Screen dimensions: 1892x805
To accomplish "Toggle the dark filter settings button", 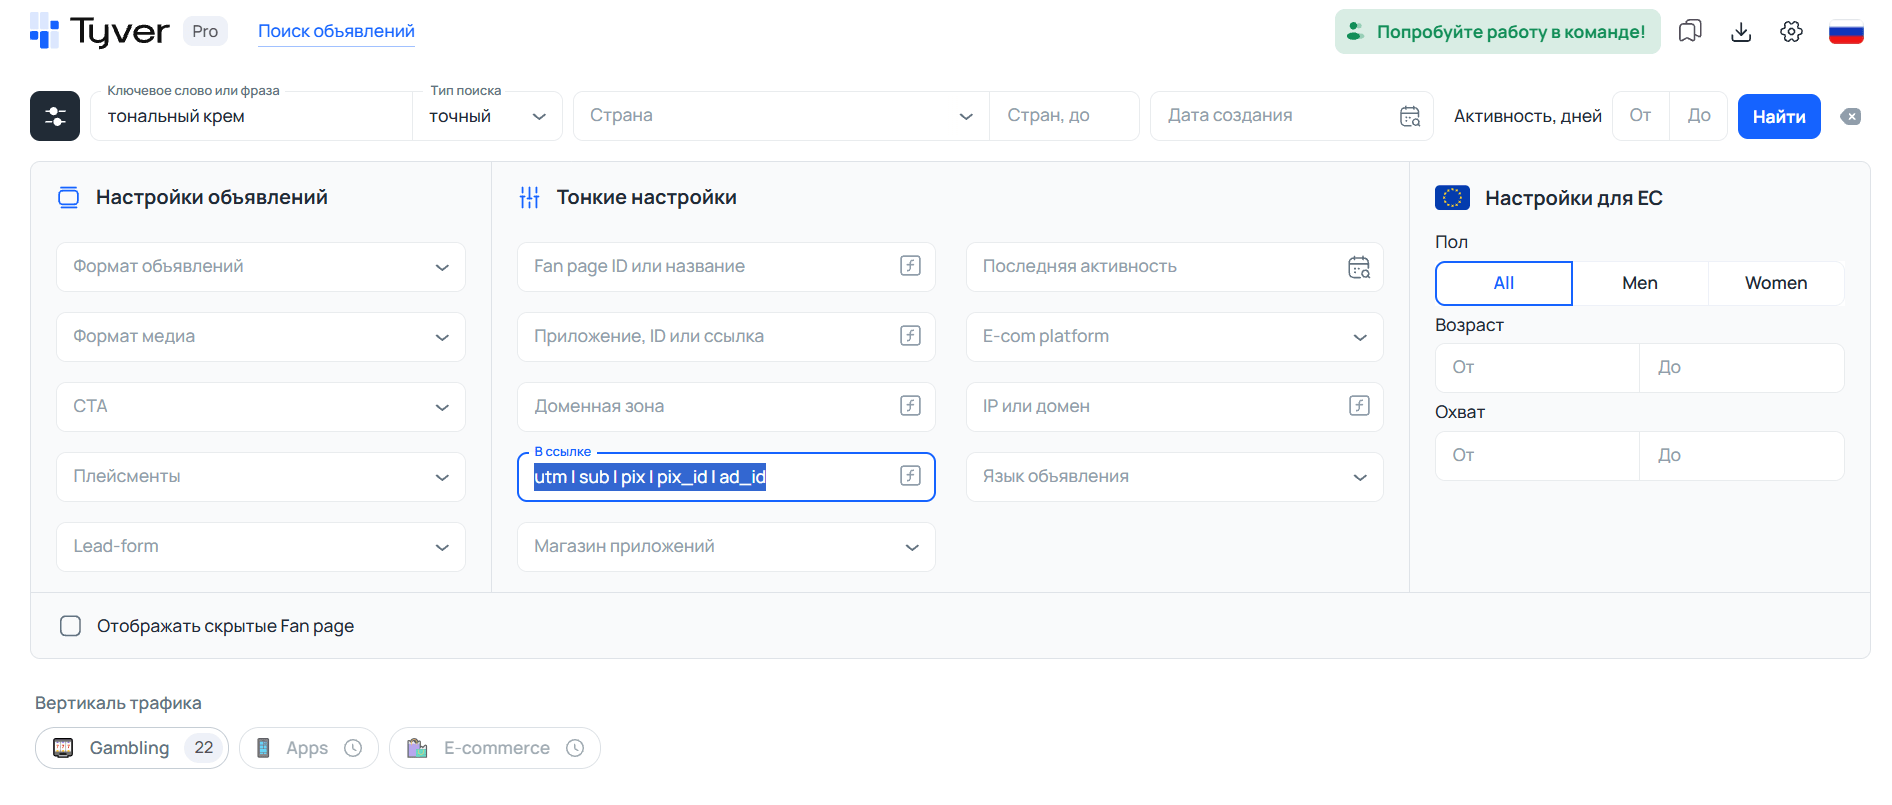I will coord(55,116).
